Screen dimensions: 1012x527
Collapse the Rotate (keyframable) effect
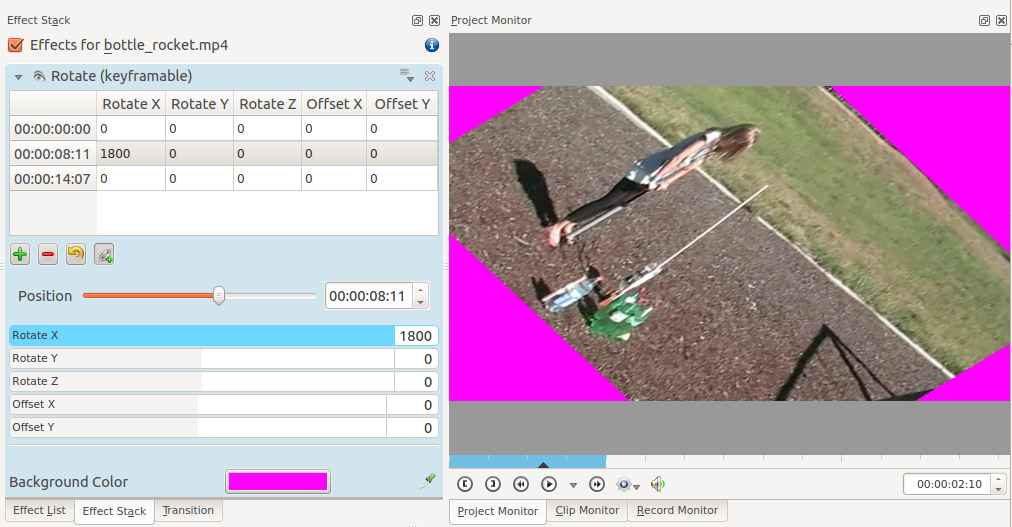click(x=18, y=77)
